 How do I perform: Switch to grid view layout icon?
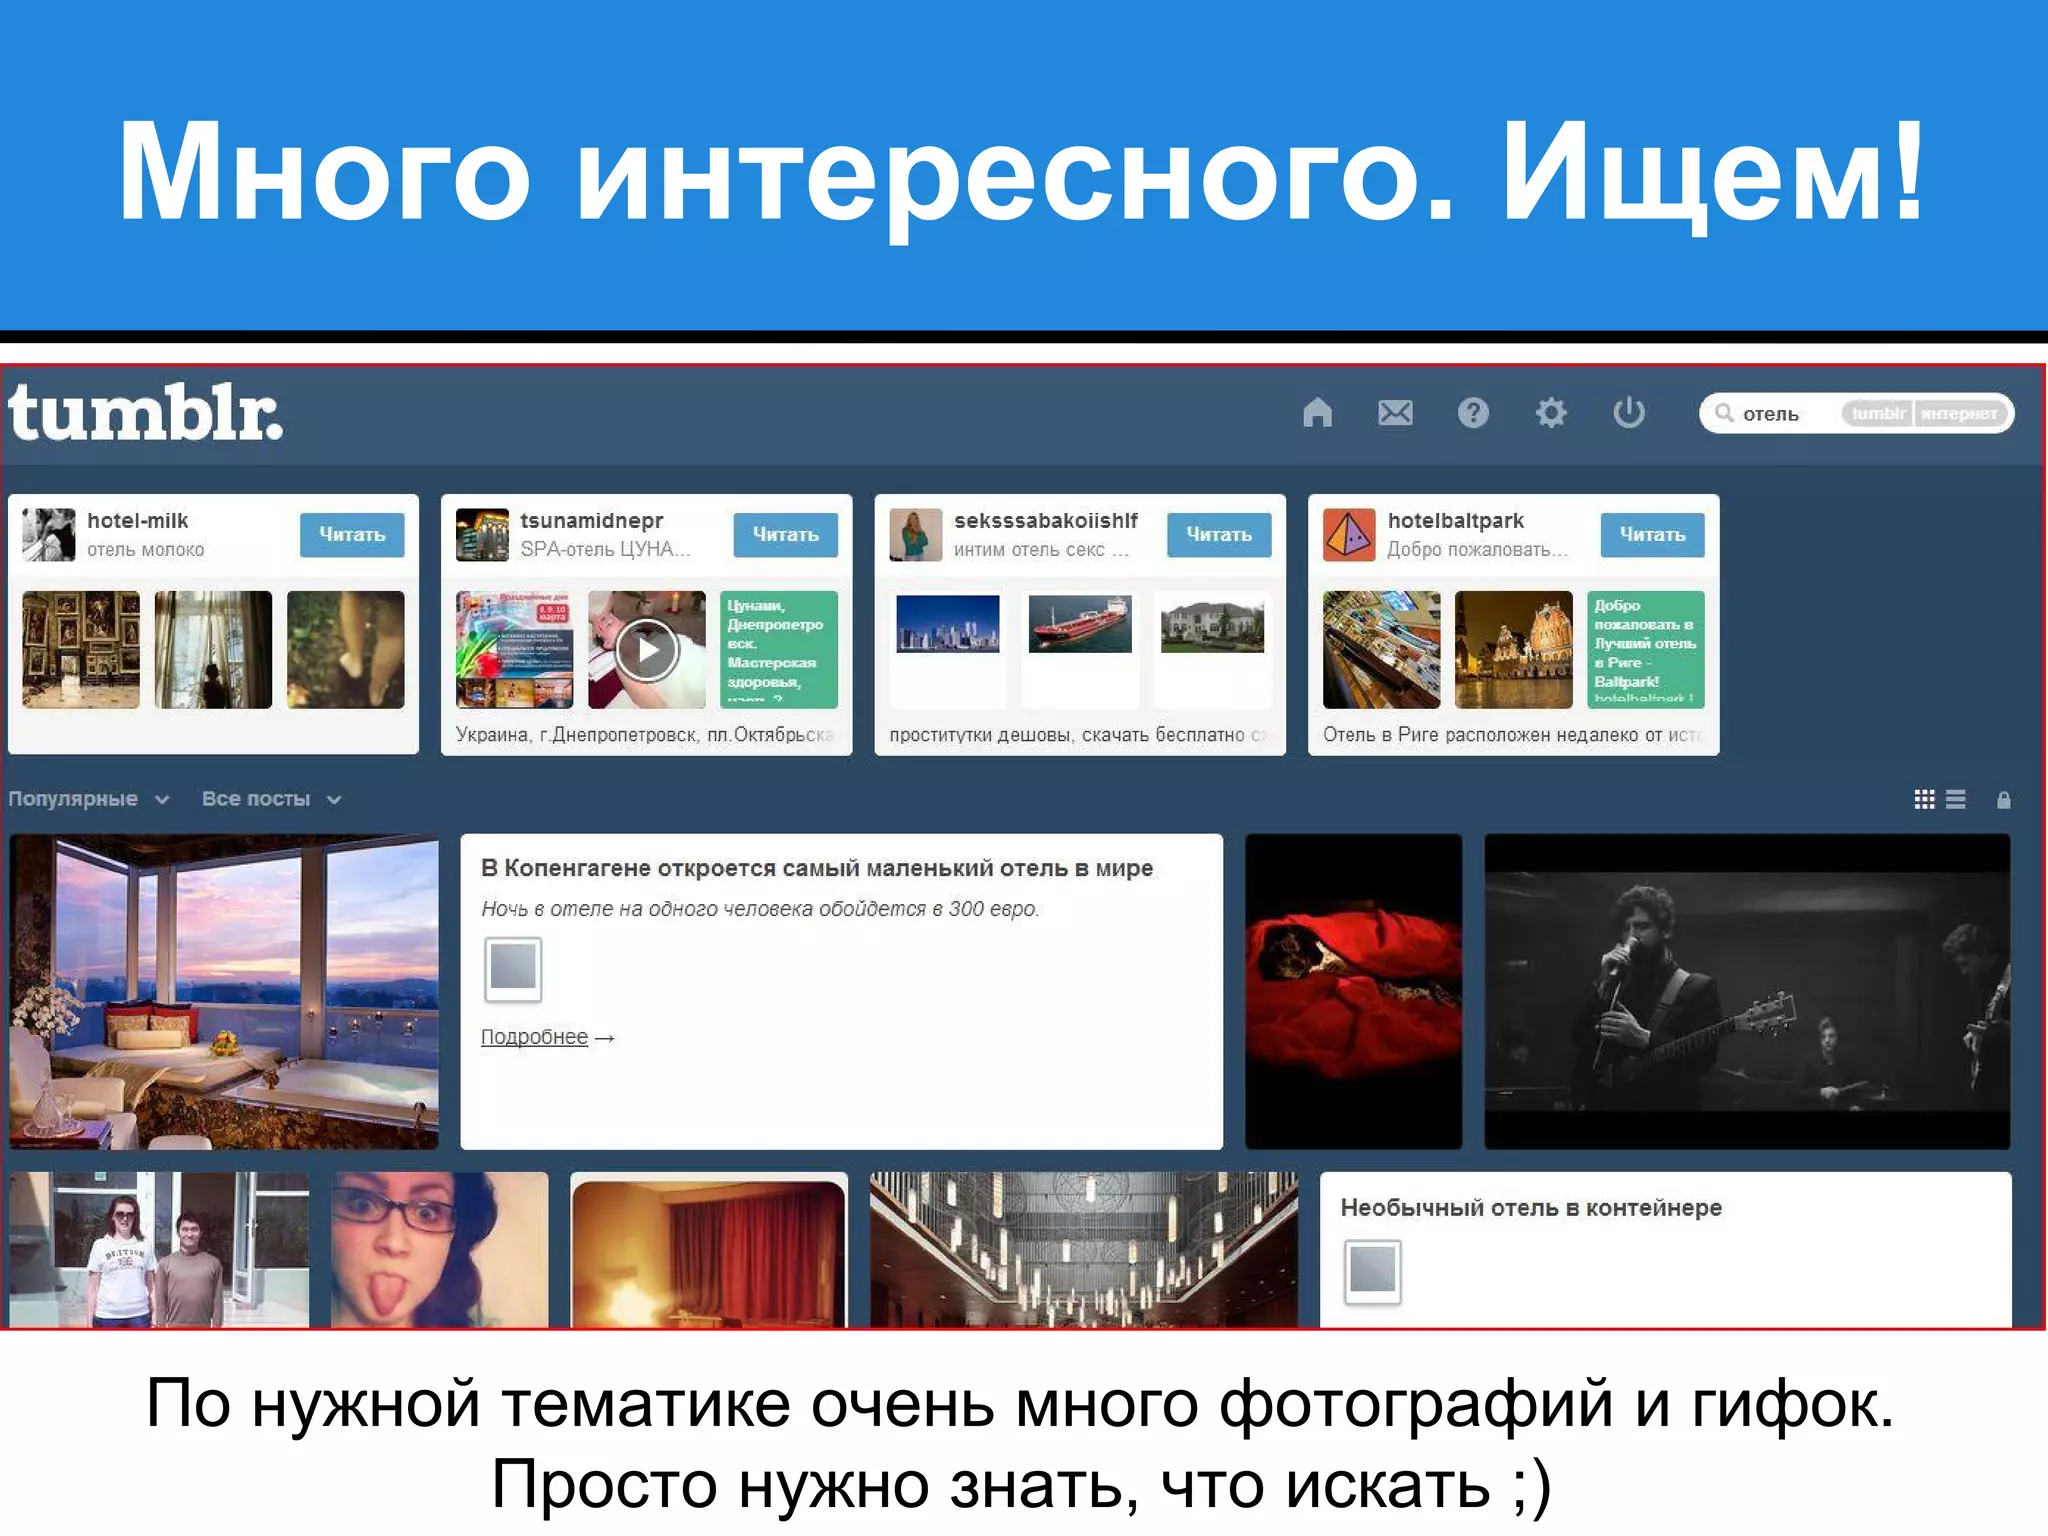tap(1924, 799)
